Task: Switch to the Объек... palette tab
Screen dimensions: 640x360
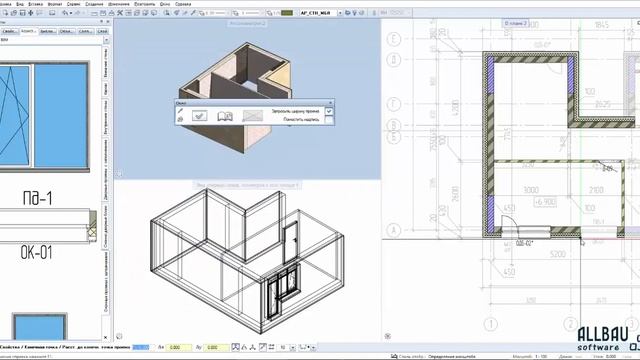Action: 67,31
